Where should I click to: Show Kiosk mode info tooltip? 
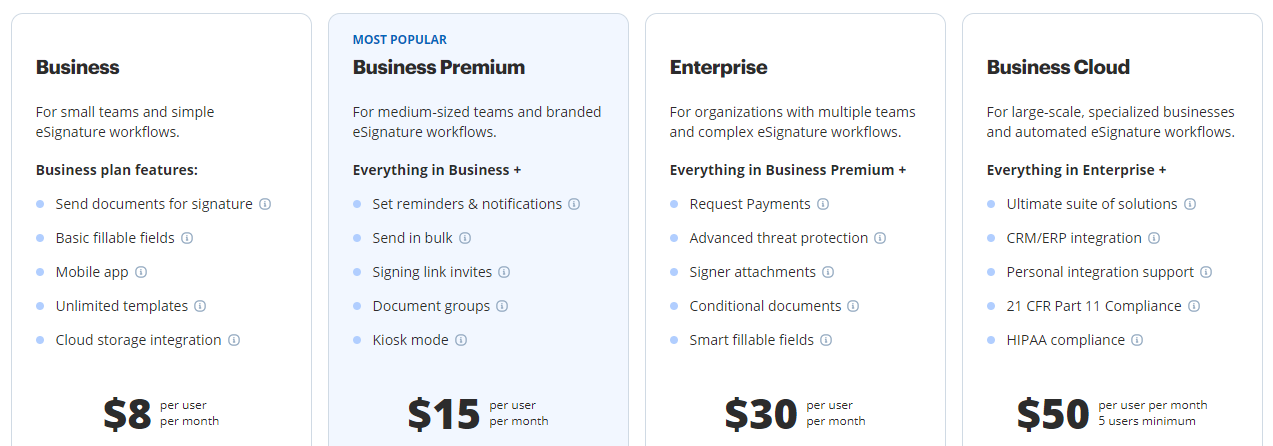(461, 340)
